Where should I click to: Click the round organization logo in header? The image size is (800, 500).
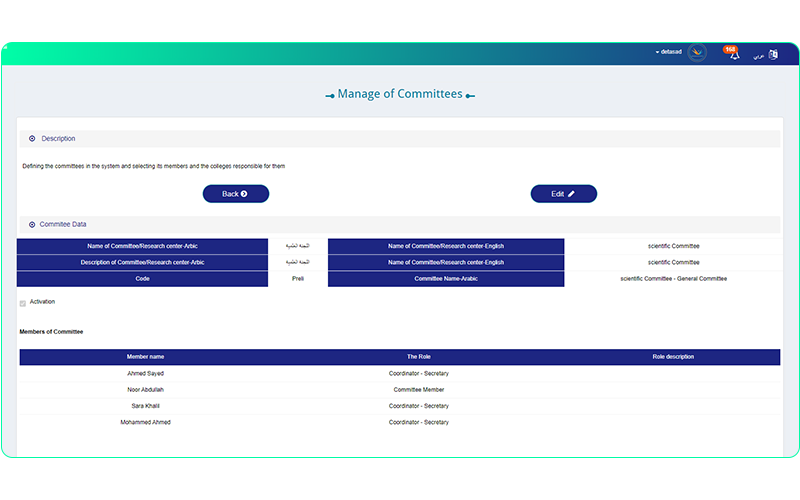pyautogui.click(x=698, y=53)
